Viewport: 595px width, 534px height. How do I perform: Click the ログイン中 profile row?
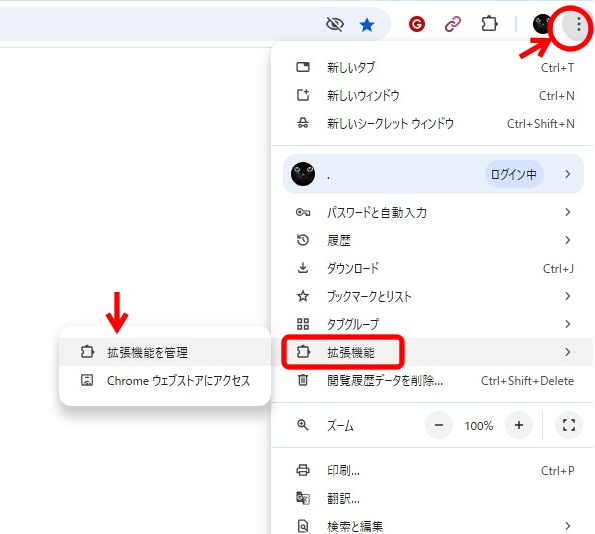(x=433, y=174)
